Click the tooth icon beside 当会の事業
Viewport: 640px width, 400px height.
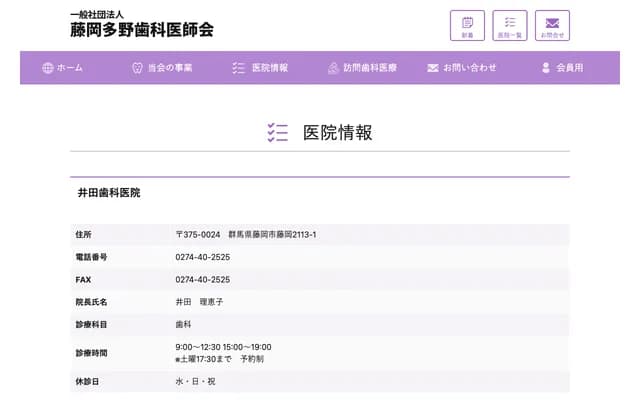(x=137, y=68)
